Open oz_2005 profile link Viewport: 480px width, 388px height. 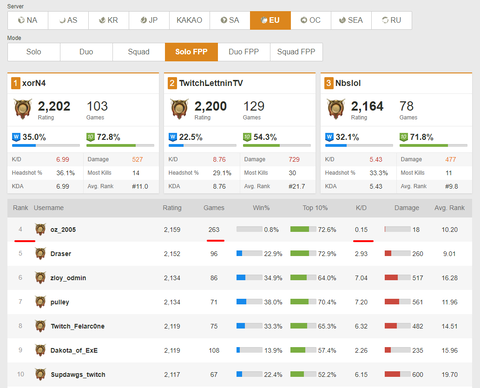tap(63, 230)
